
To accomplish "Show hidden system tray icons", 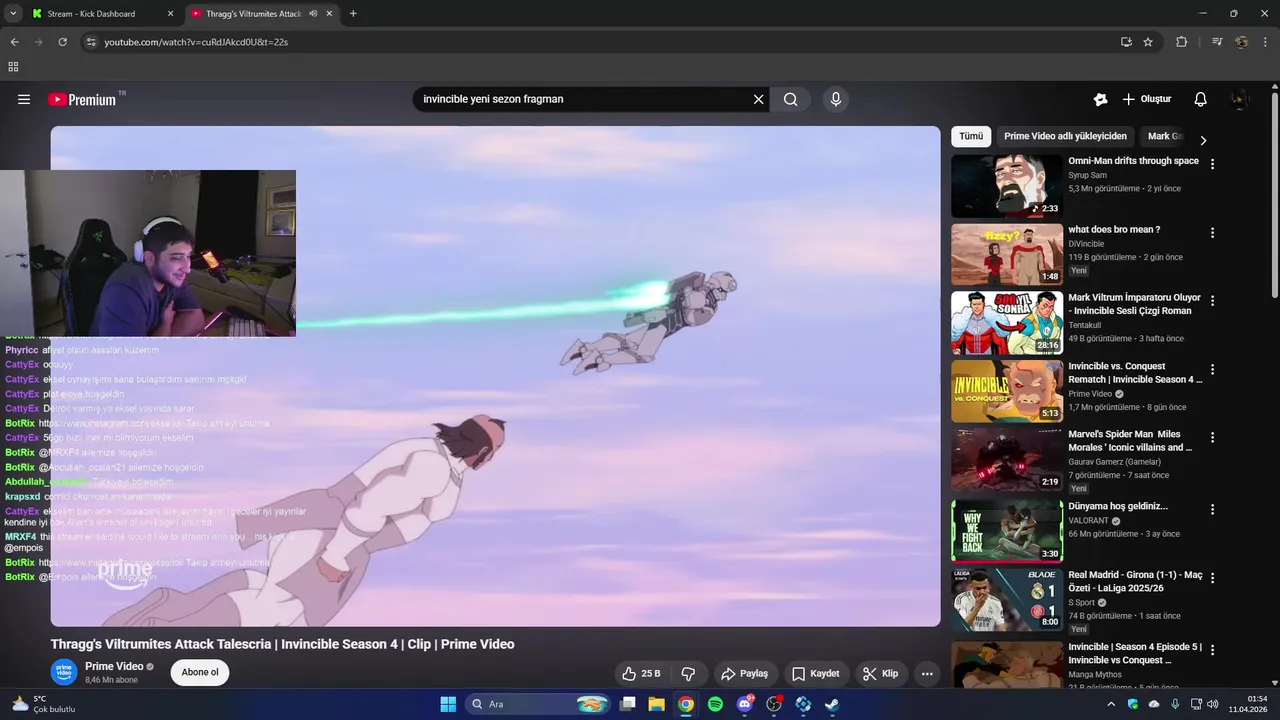I will (x=1111, y=704).
